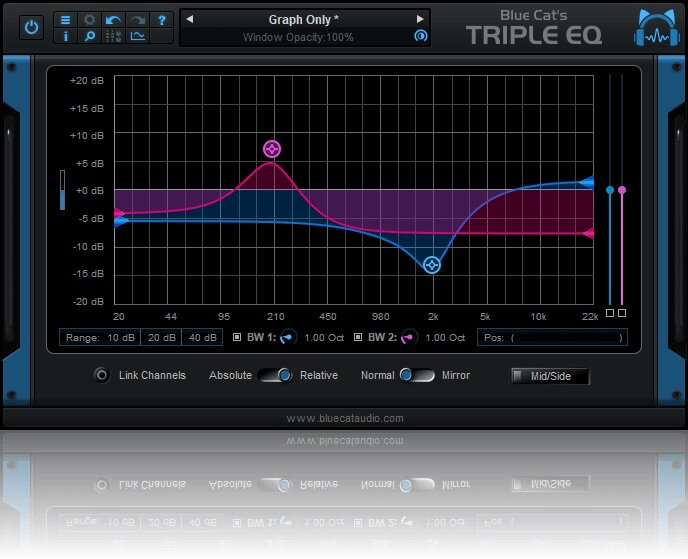Flip the Absolute/Relative switch
Image resolution: width=688 pixels, height=559 pixels.
pyautogui.click(x=275, y=375)
